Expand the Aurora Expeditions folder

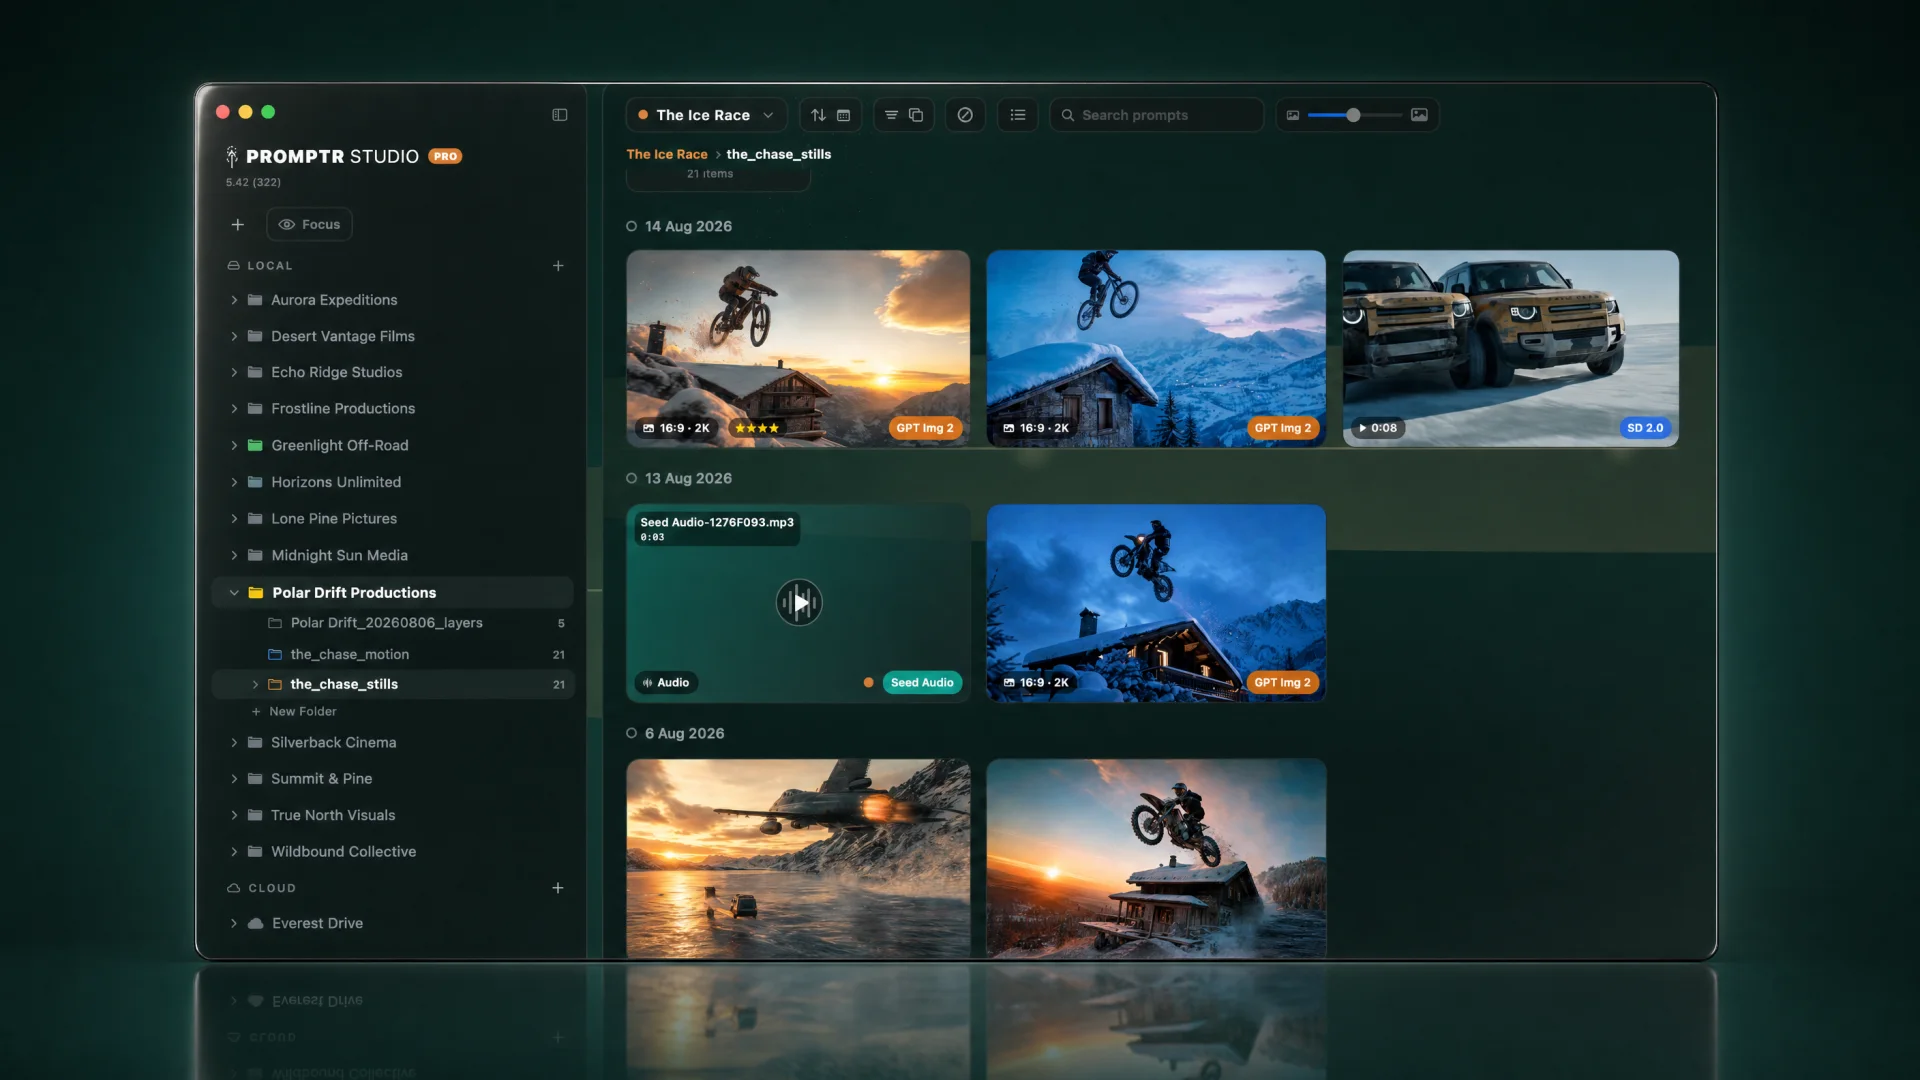[x=234, y=300]
